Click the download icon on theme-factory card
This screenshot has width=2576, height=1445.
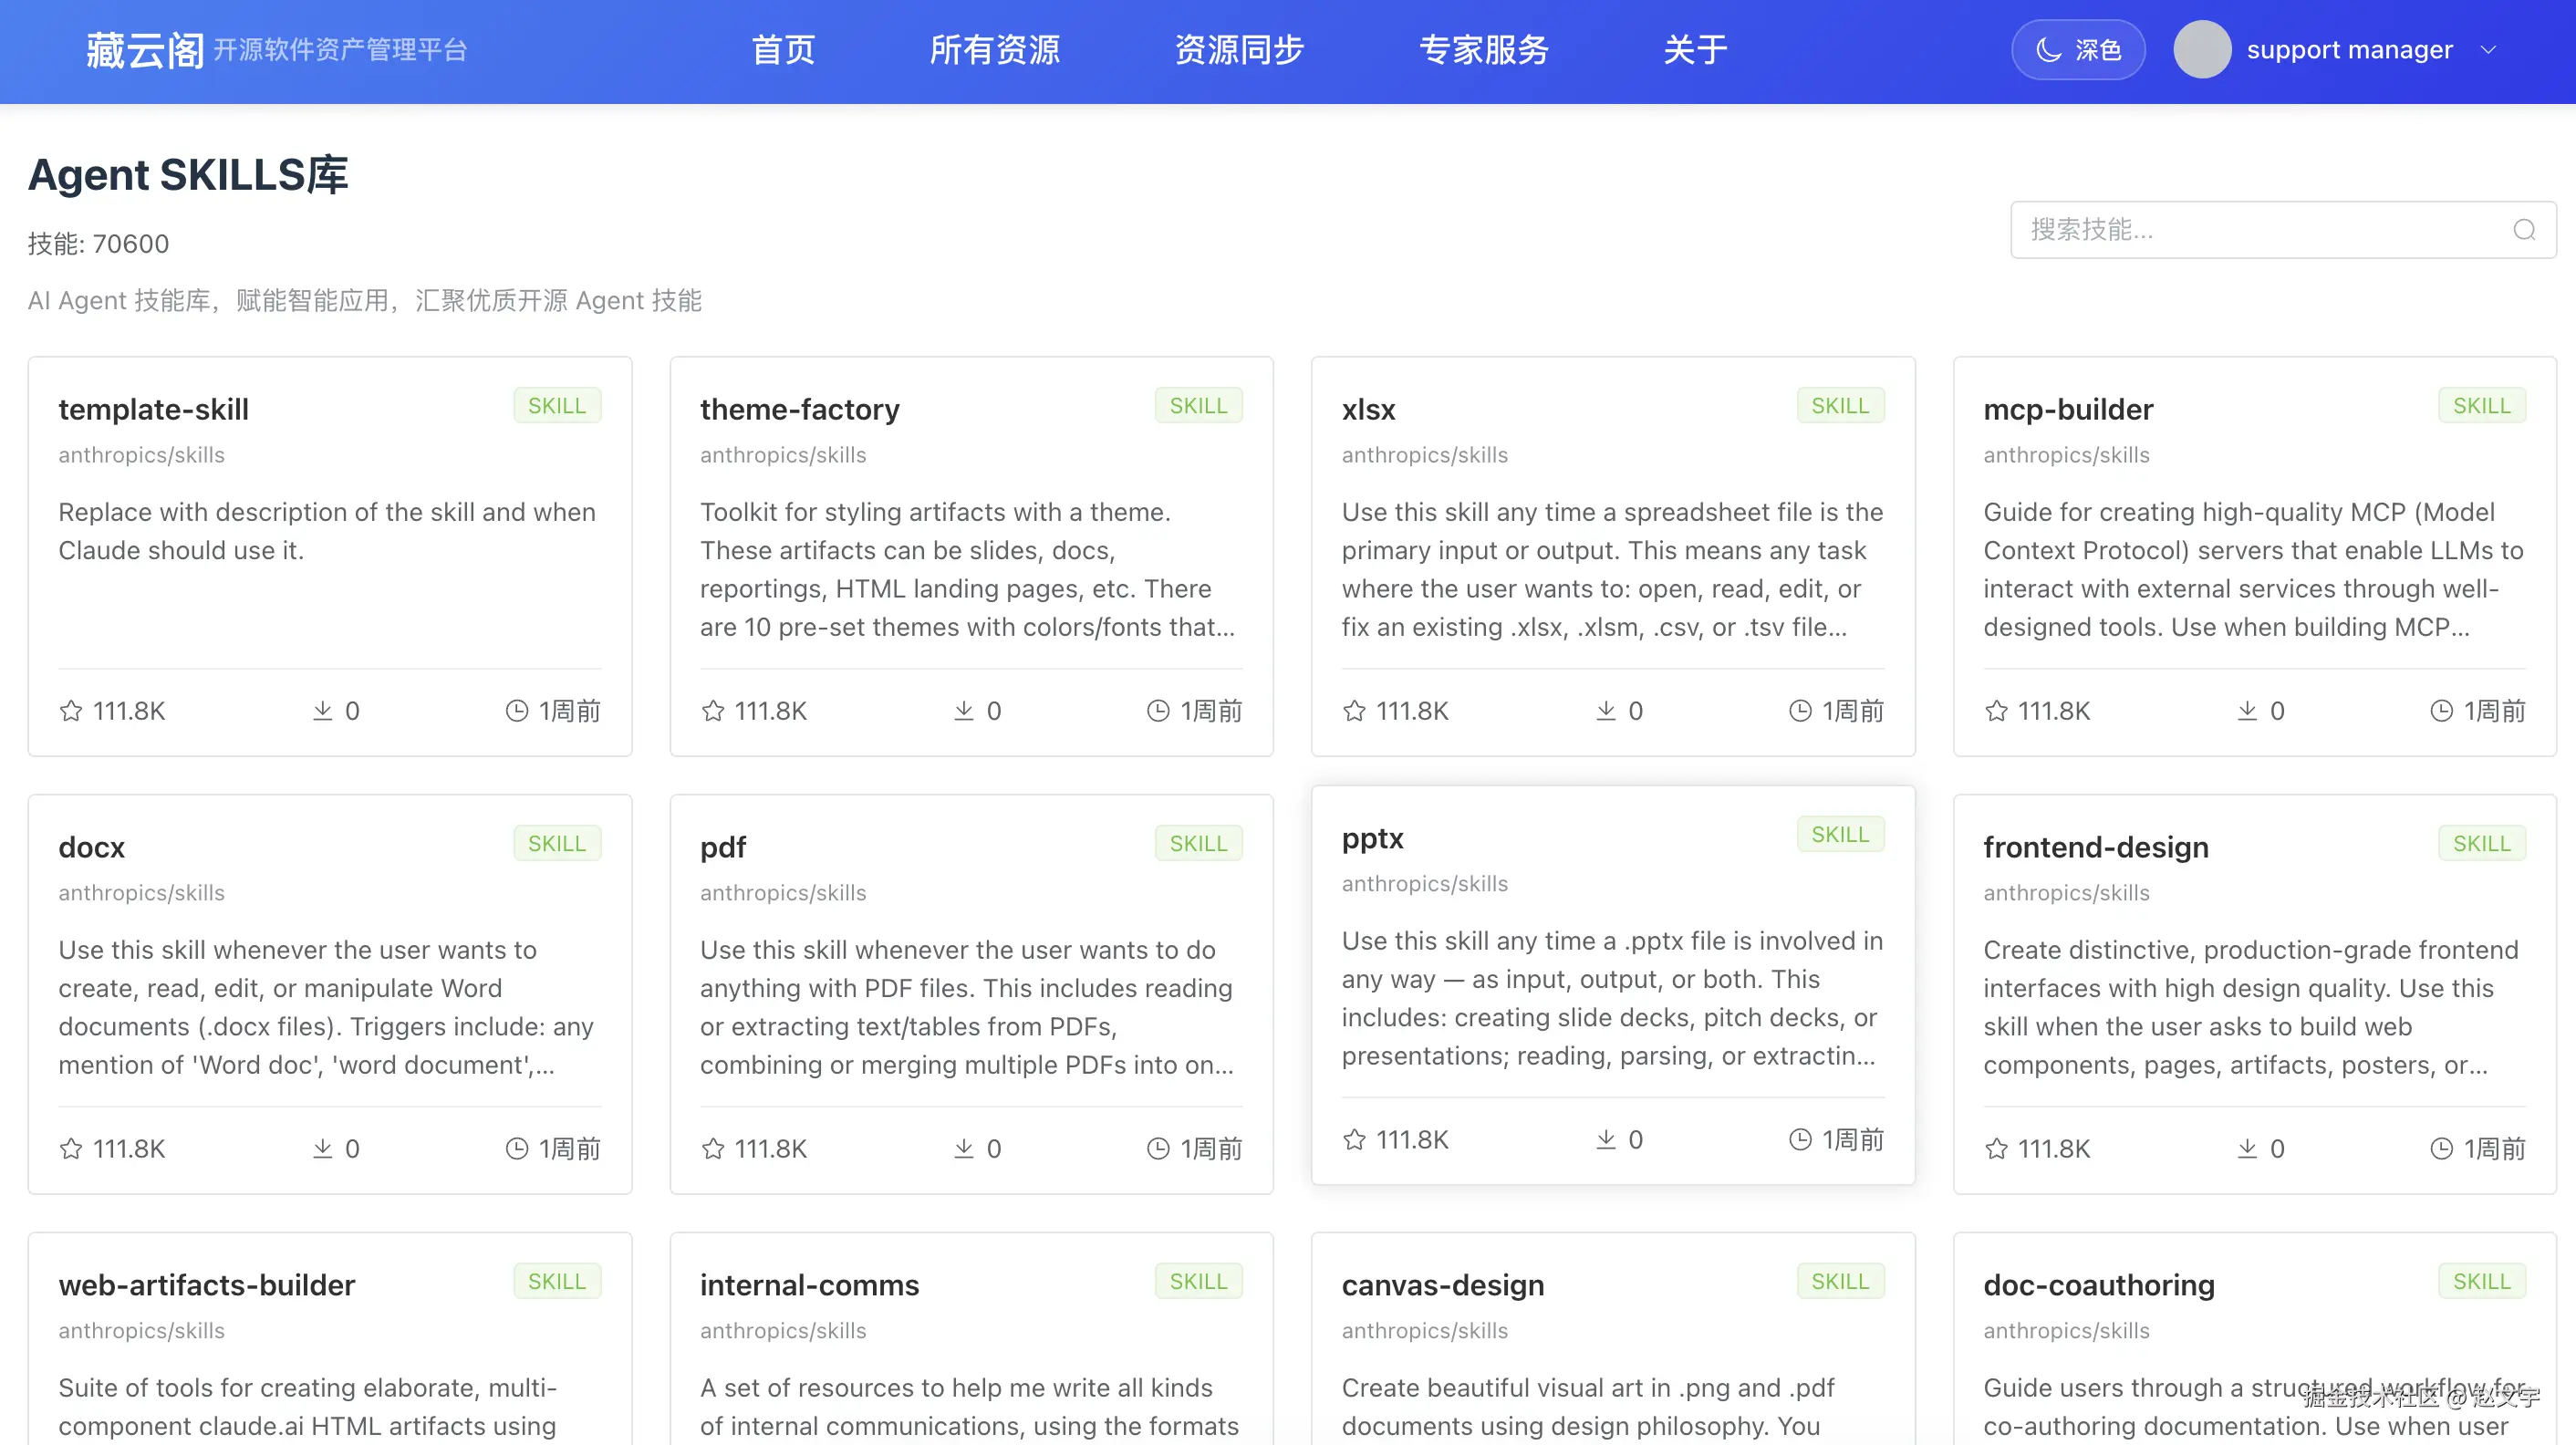963,711
